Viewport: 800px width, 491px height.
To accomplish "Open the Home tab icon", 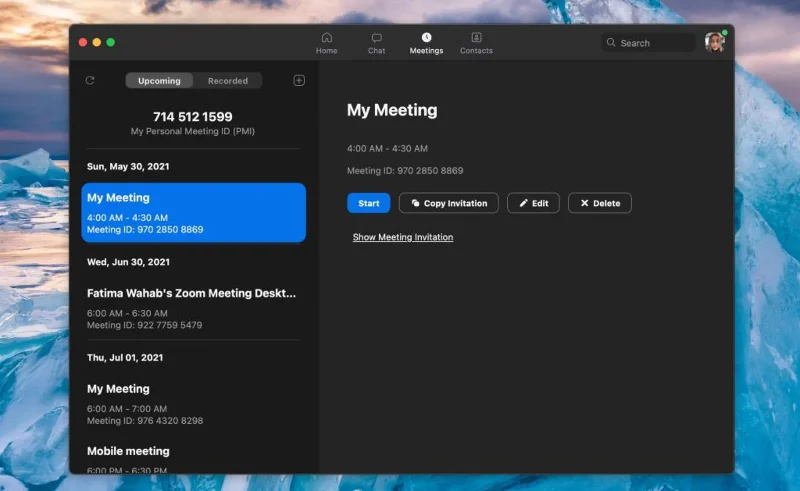I will pyautogui.click(x=327, y=38).
